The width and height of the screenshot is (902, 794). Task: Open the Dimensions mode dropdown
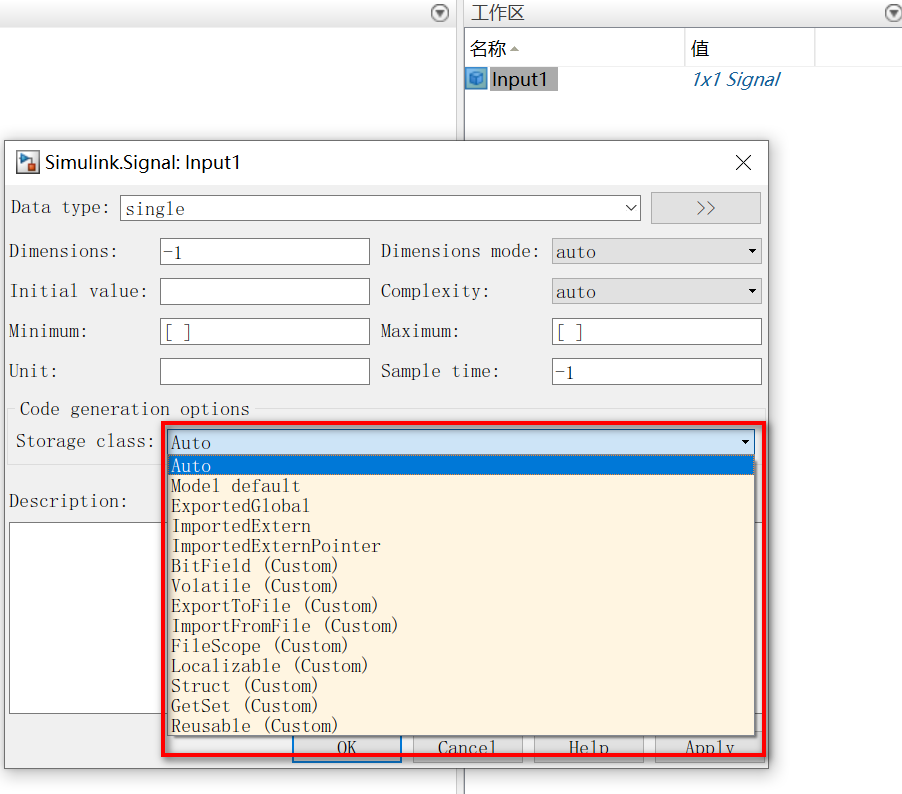pyautogui.click(x=656, y=251)
